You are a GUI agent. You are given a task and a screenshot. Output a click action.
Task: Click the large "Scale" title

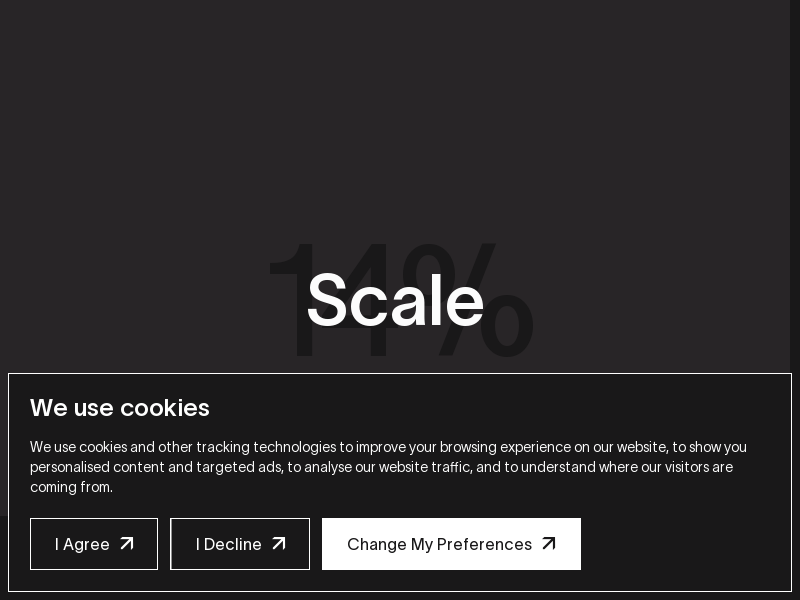tap(395, 301)
